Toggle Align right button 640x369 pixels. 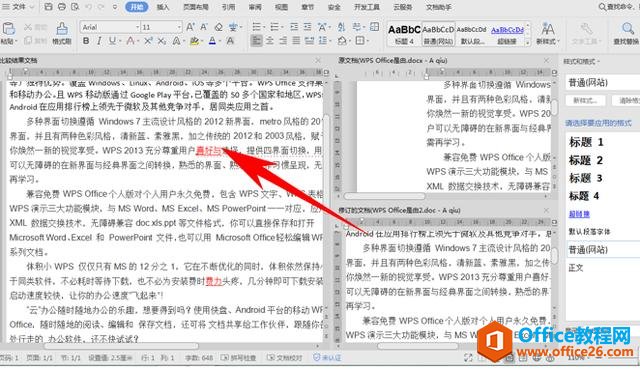[283, 41]
